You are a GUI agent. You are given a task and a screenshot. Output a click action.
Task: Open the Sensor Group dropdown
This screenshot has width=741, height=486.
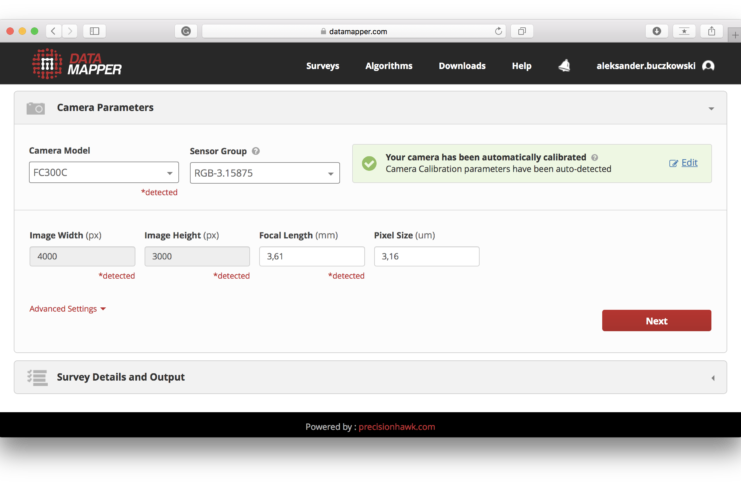click(x=264, y=173)
